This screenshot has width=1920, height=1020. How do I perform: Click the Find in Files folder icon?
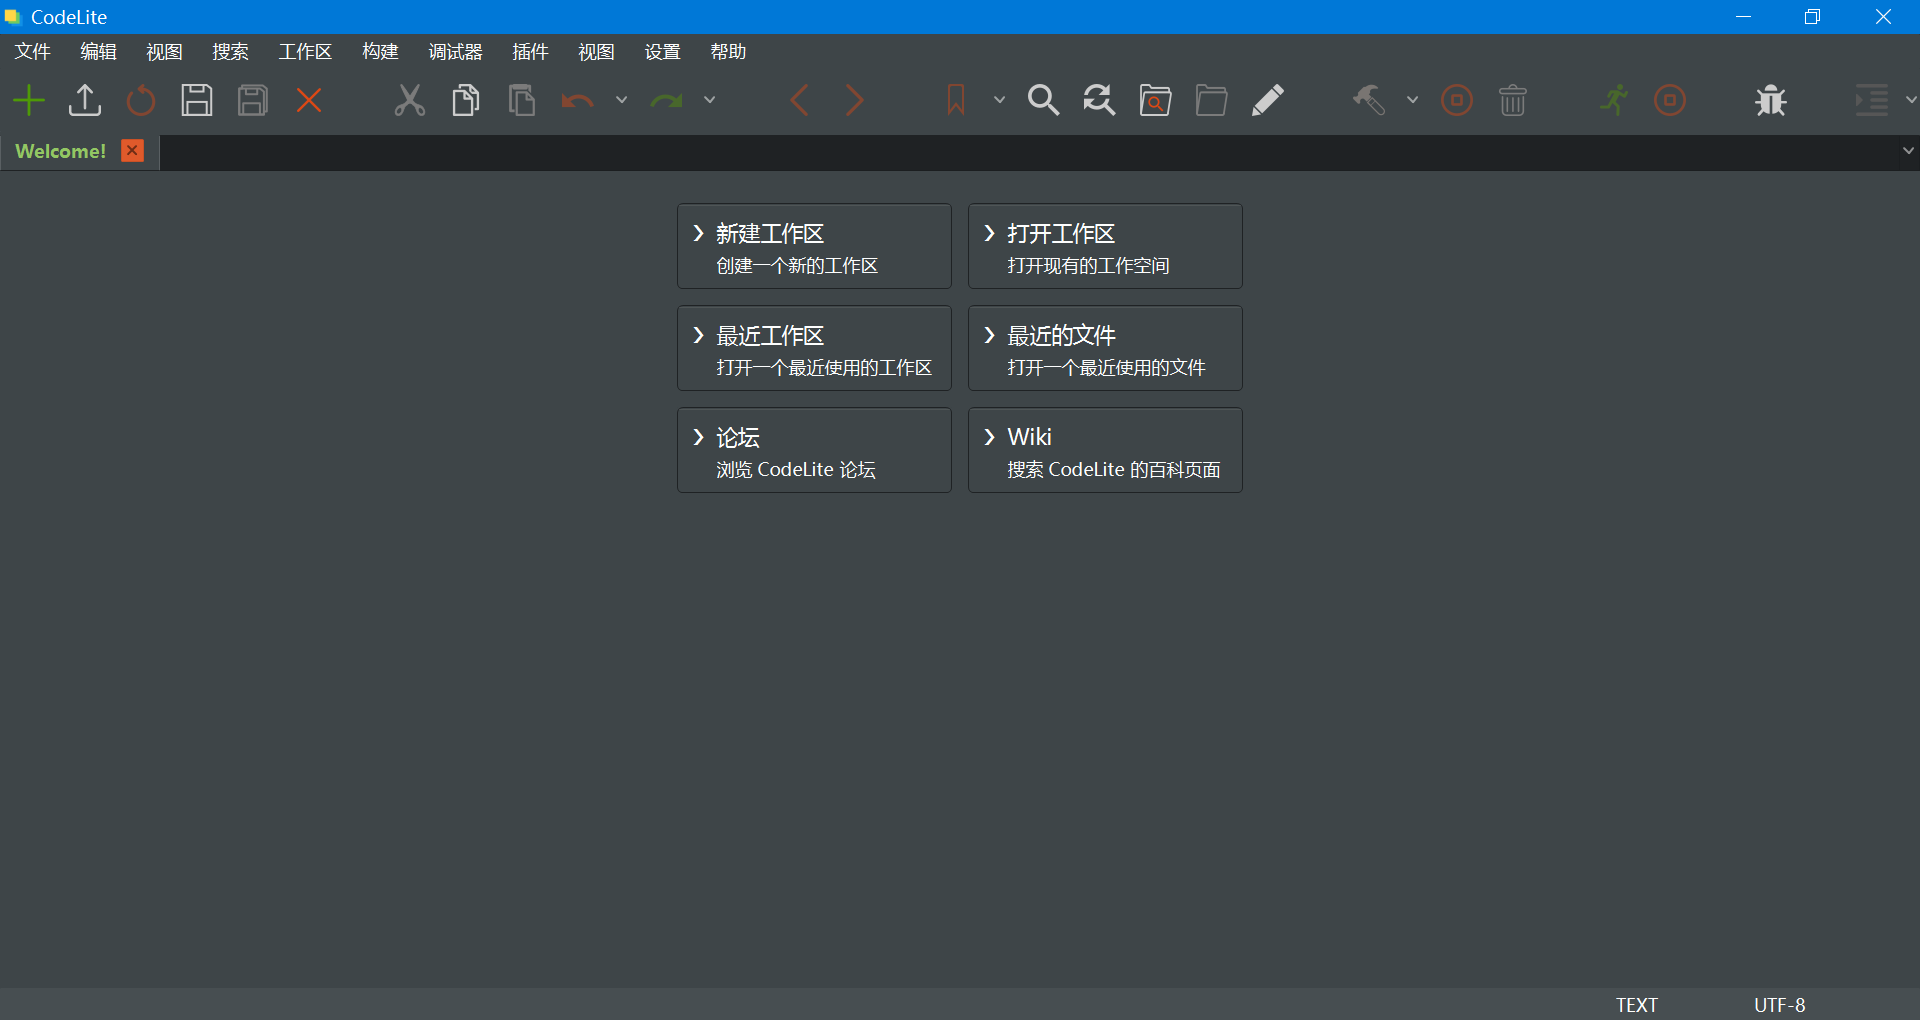click(1155, 100)
